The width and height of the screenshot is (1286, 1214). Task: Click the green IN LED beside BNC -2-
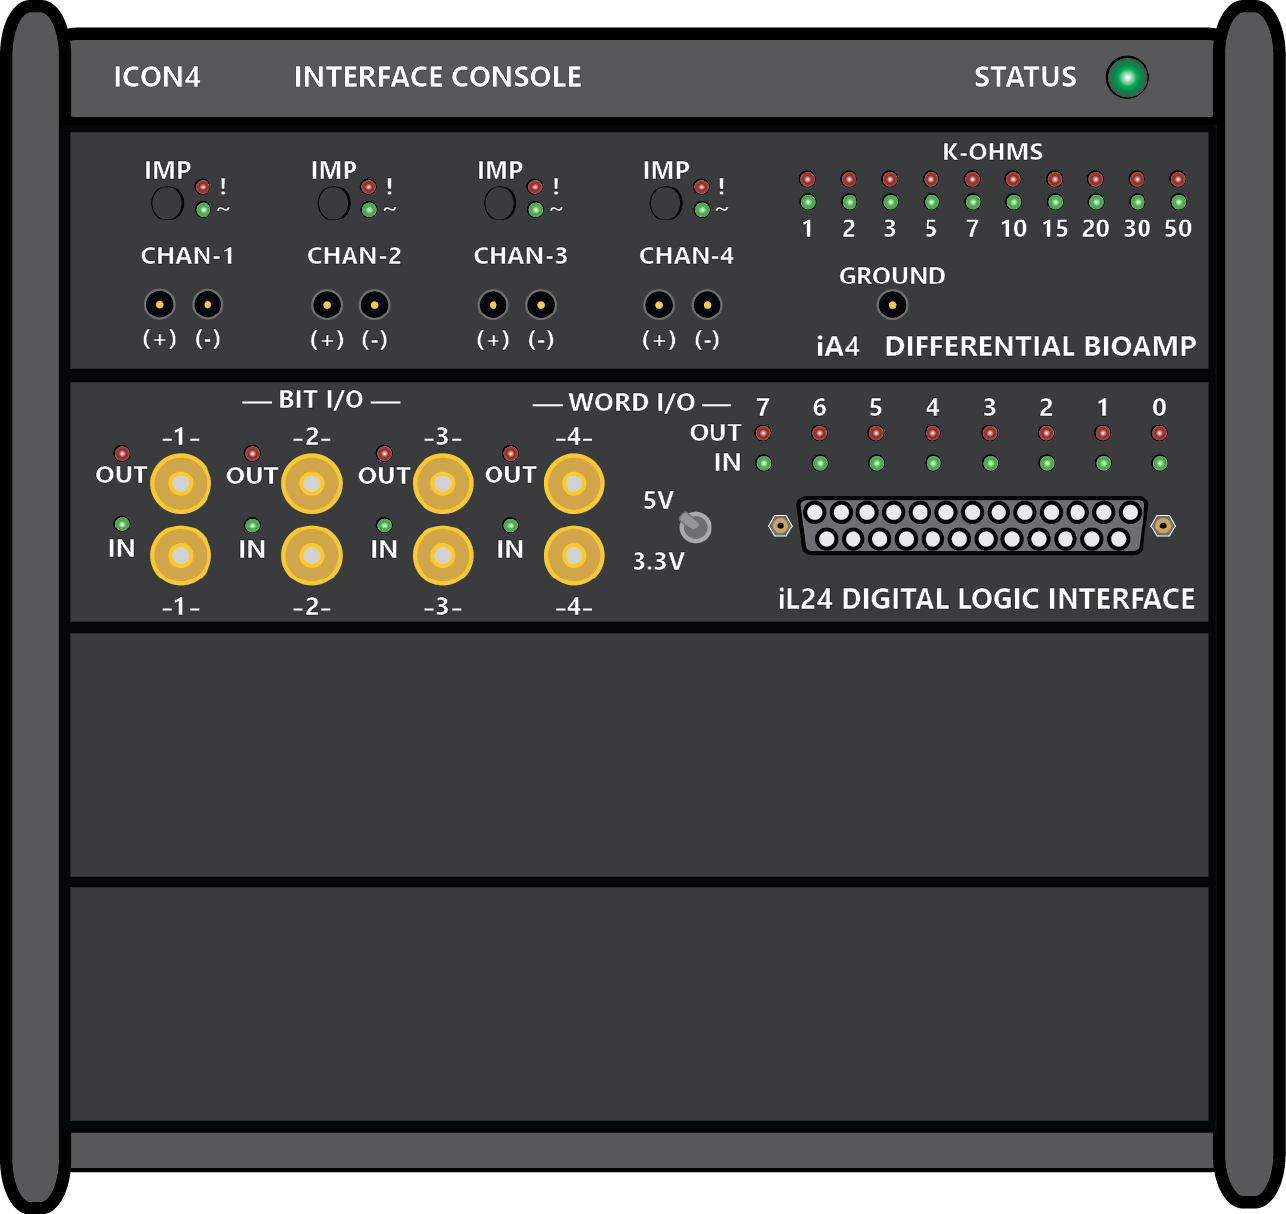(x=252, y=525)
